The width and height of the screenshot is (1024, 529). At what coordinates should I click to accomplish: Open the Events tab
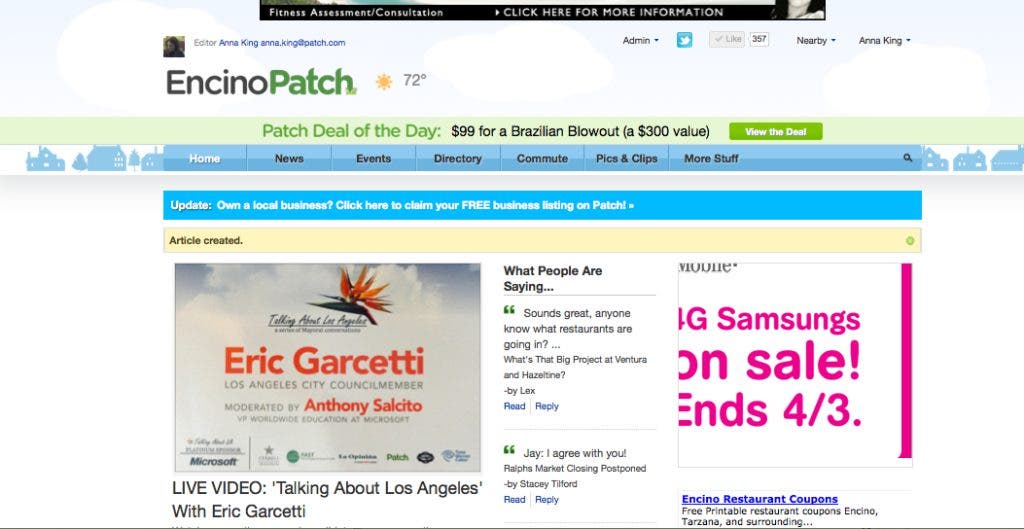(374, 158)
